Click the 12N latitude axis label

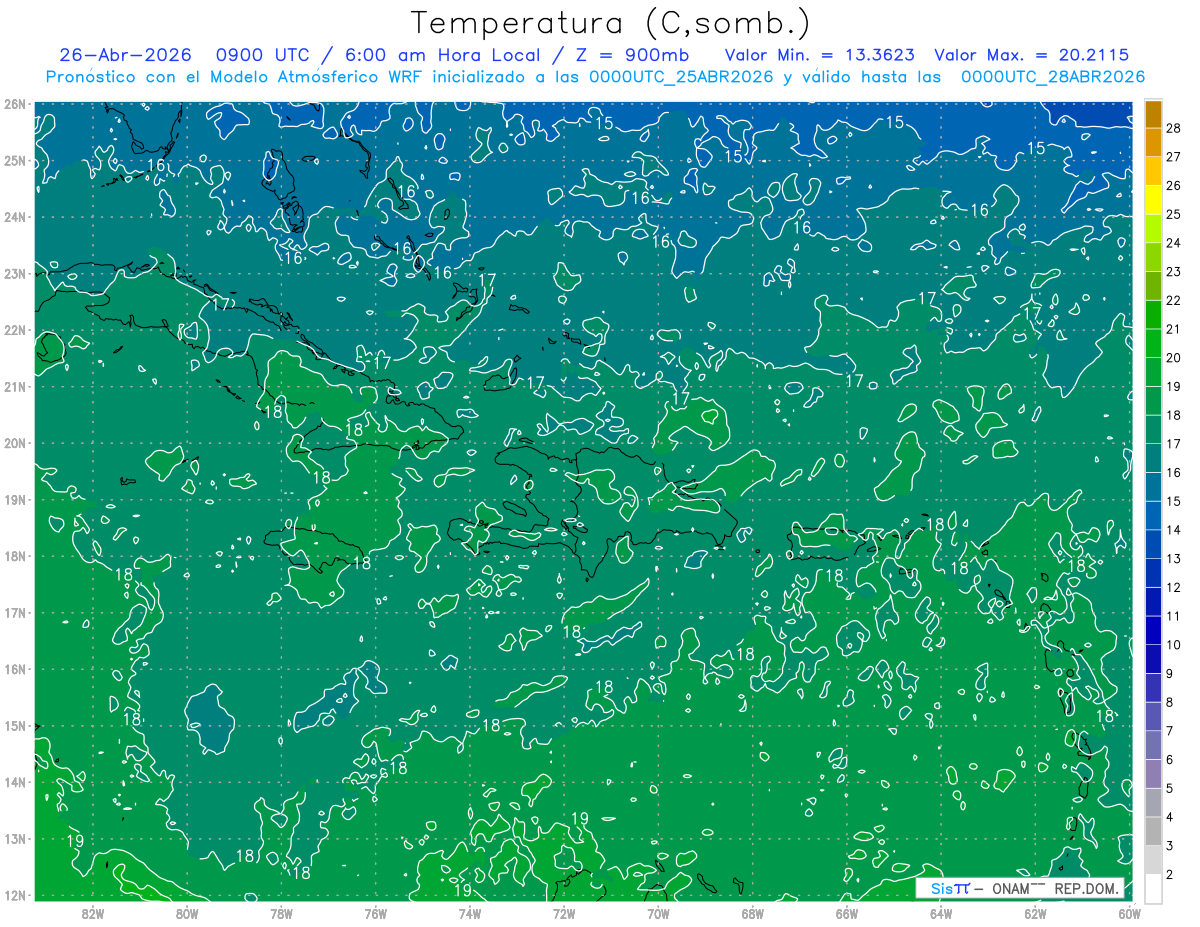tap(14, 896)
